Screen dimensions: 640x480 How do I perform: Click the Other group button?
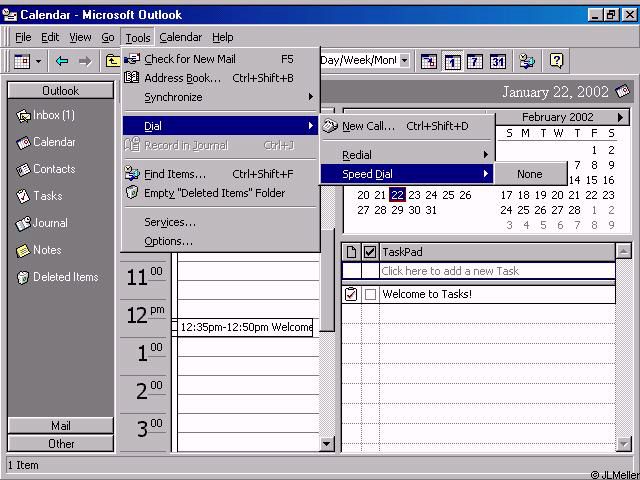[60, 443]
